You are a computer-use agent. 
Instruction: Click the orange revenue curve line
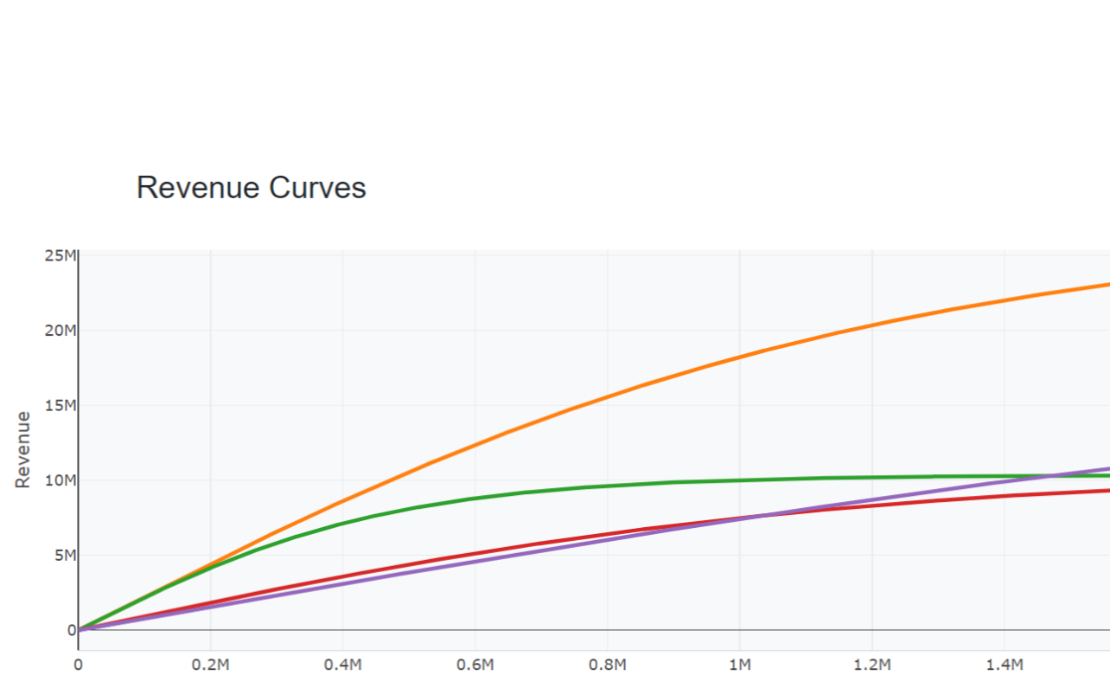pyautogui.click(x=739, y=357)
